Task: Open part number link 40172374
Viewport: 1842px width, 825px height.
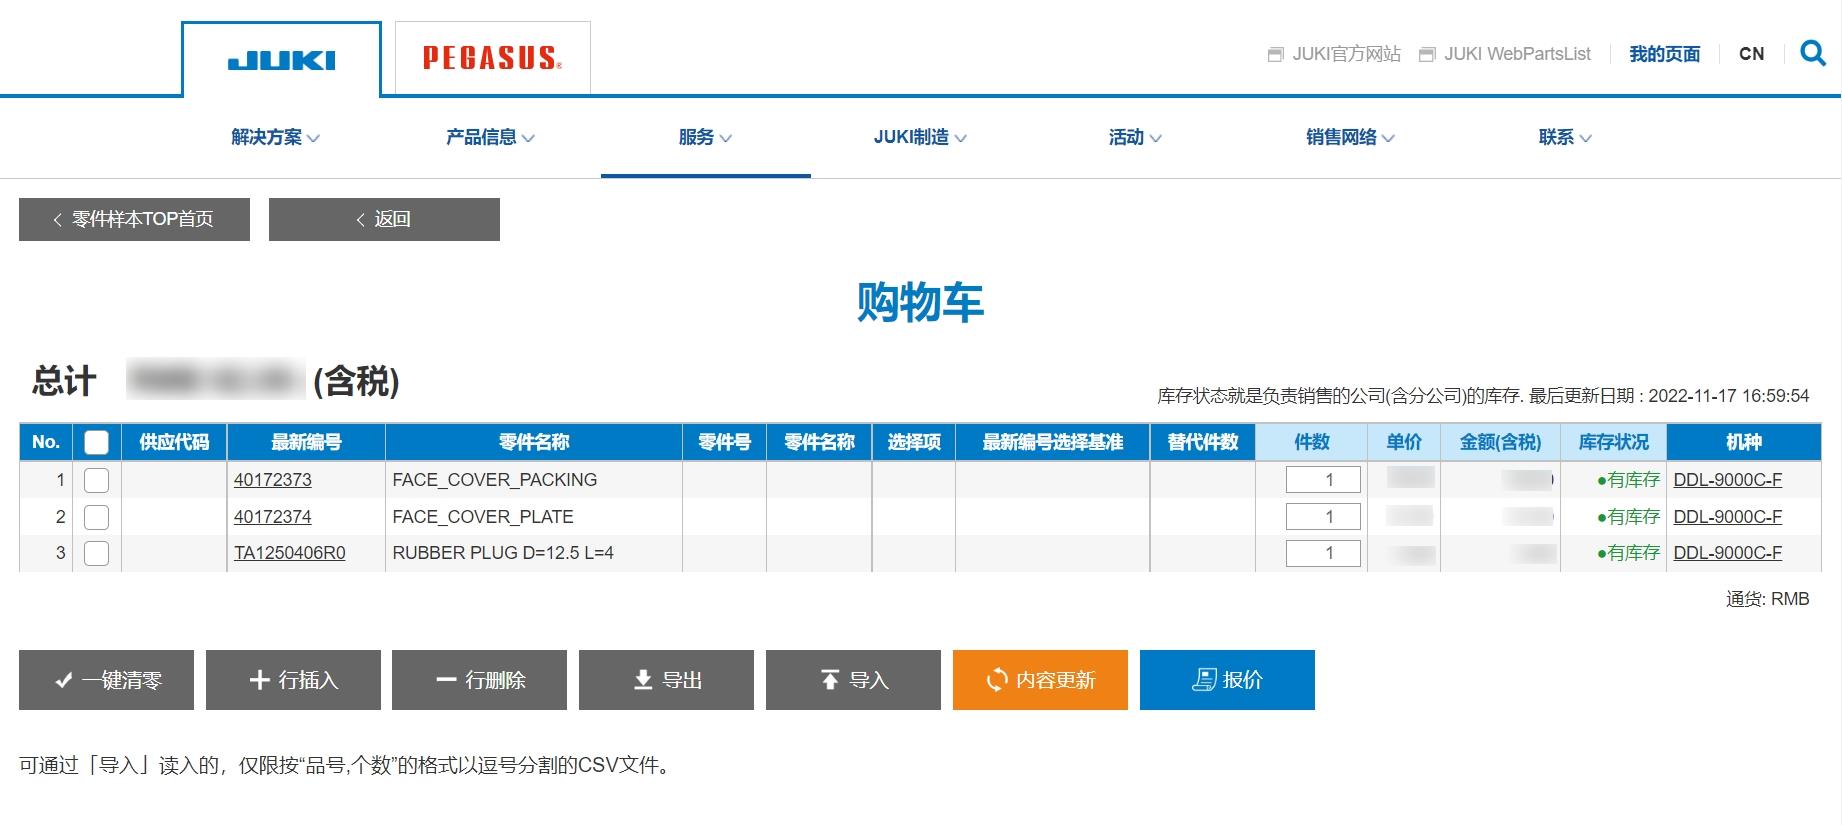Action: [273, 517]
